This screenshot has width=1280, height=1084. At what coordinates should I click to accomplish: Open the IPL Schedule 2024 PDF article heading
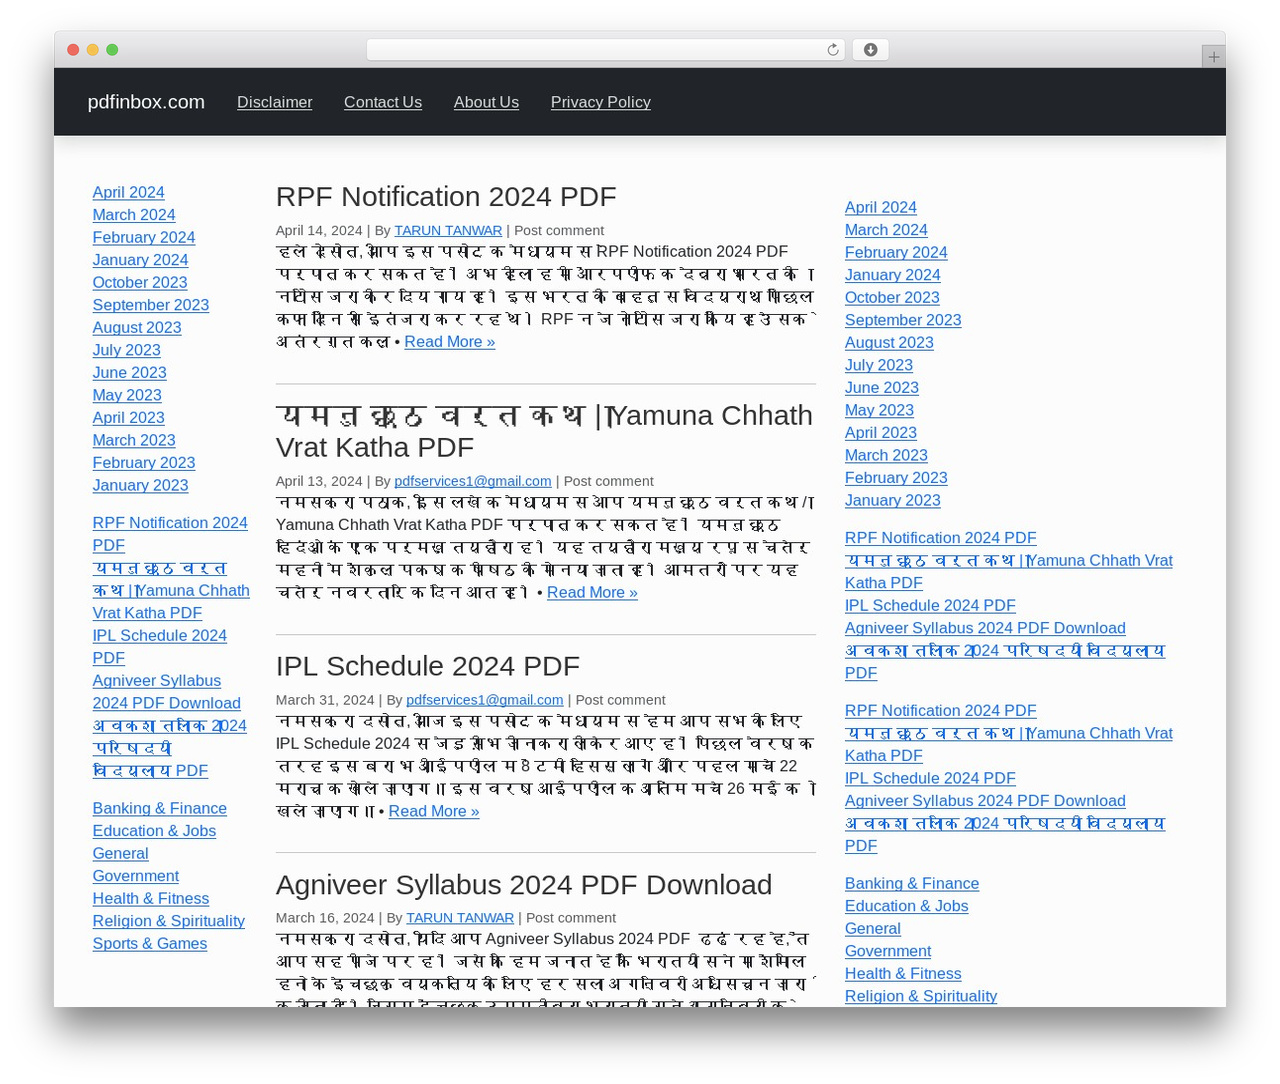[x=428, y=666]
